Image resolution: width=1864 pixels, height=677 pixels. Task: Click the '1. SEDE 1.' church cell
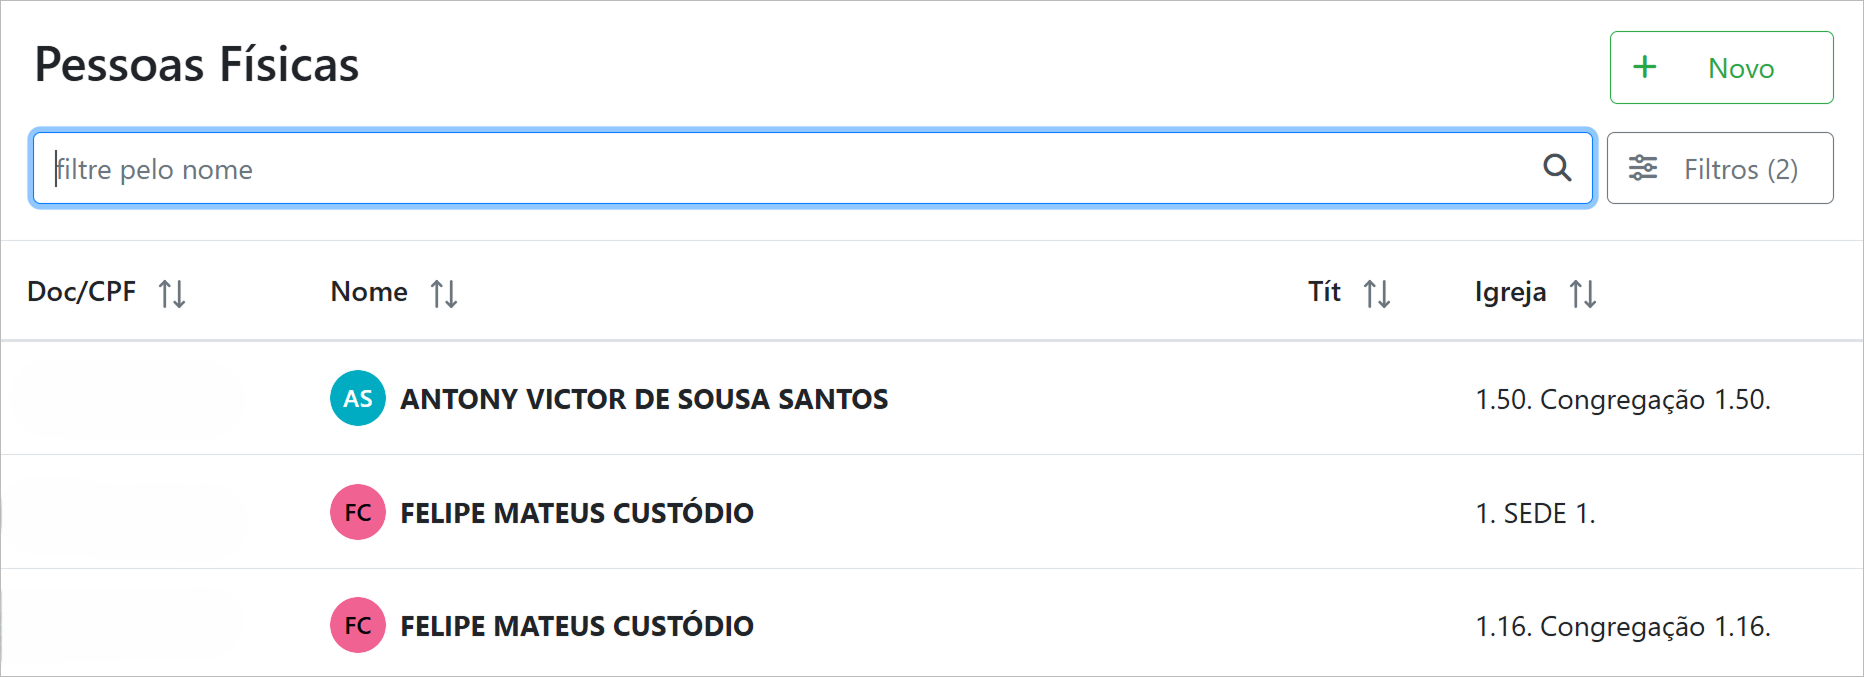point(1535,514)
